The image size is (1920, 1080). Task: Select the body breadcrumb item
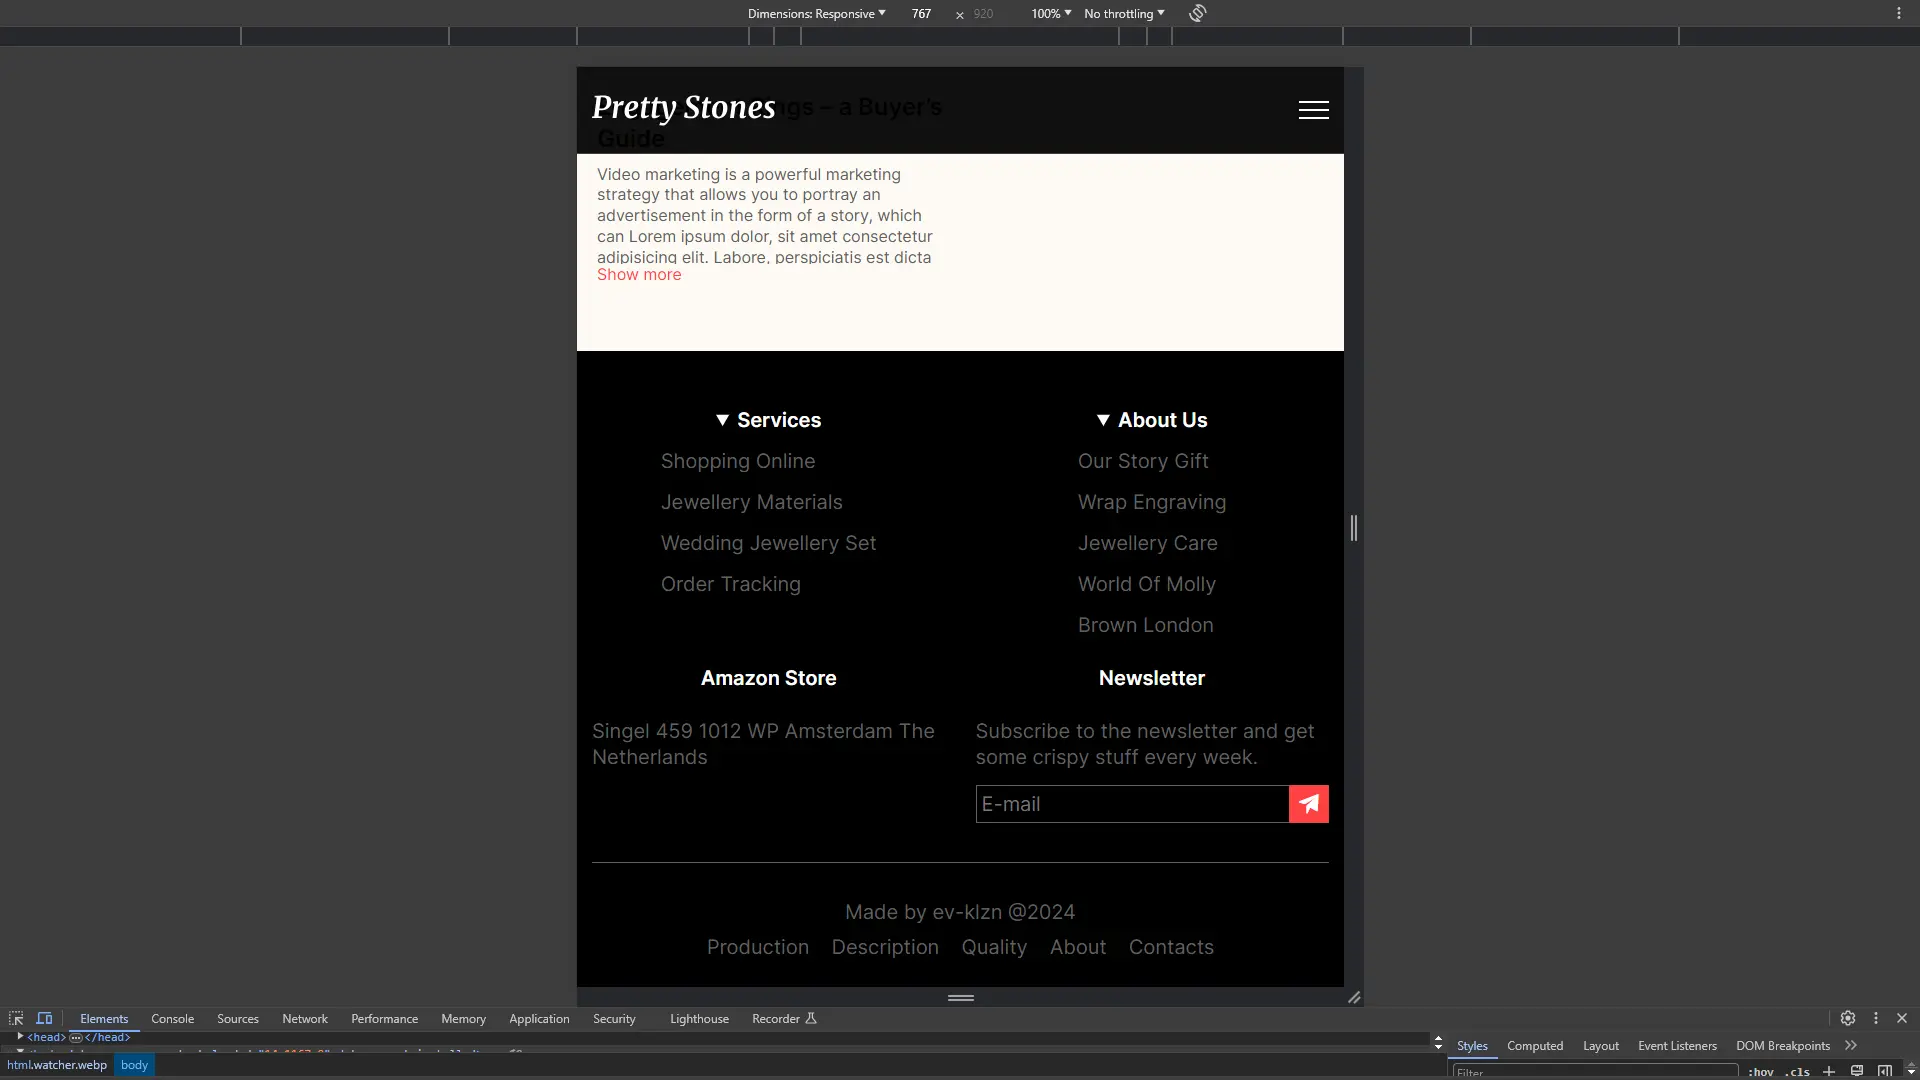tap(134, 1065)
